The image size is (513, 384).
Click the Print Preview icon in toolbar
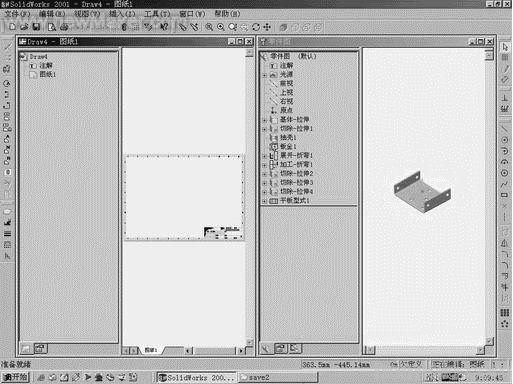point(52,27)
